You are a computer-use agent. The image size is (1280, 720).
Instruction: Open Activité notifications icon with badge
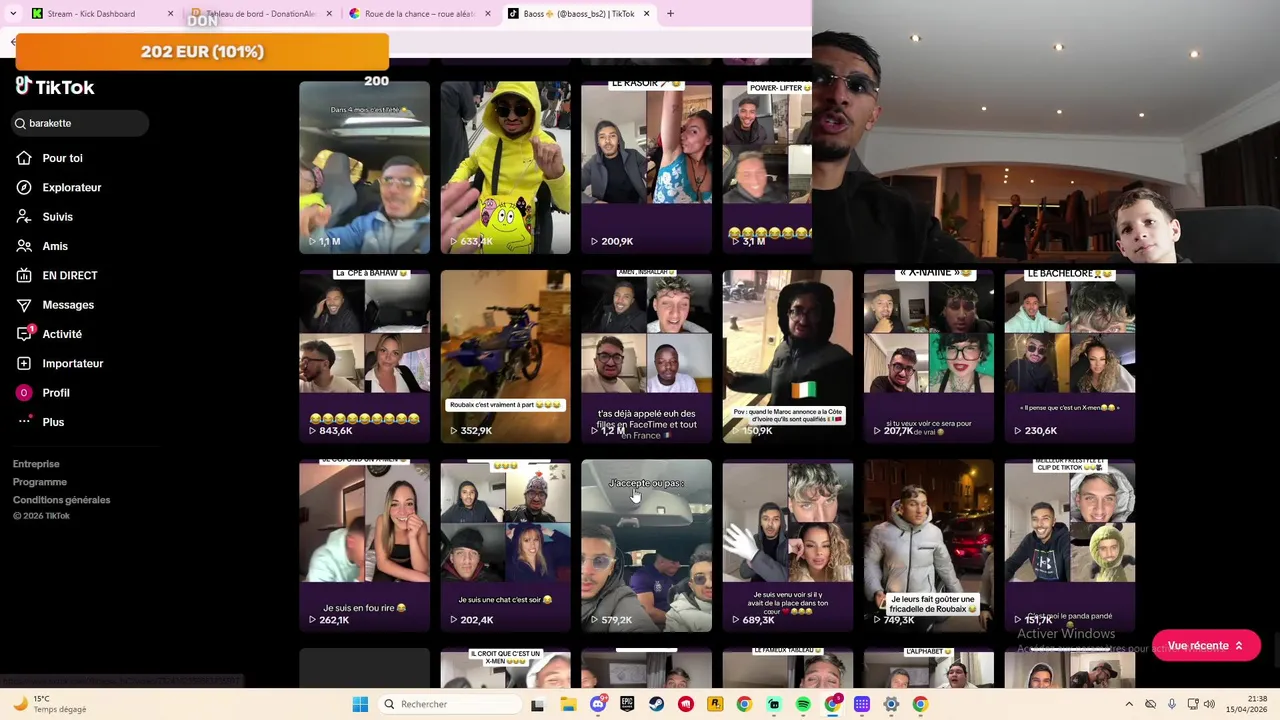coord(23,334)
